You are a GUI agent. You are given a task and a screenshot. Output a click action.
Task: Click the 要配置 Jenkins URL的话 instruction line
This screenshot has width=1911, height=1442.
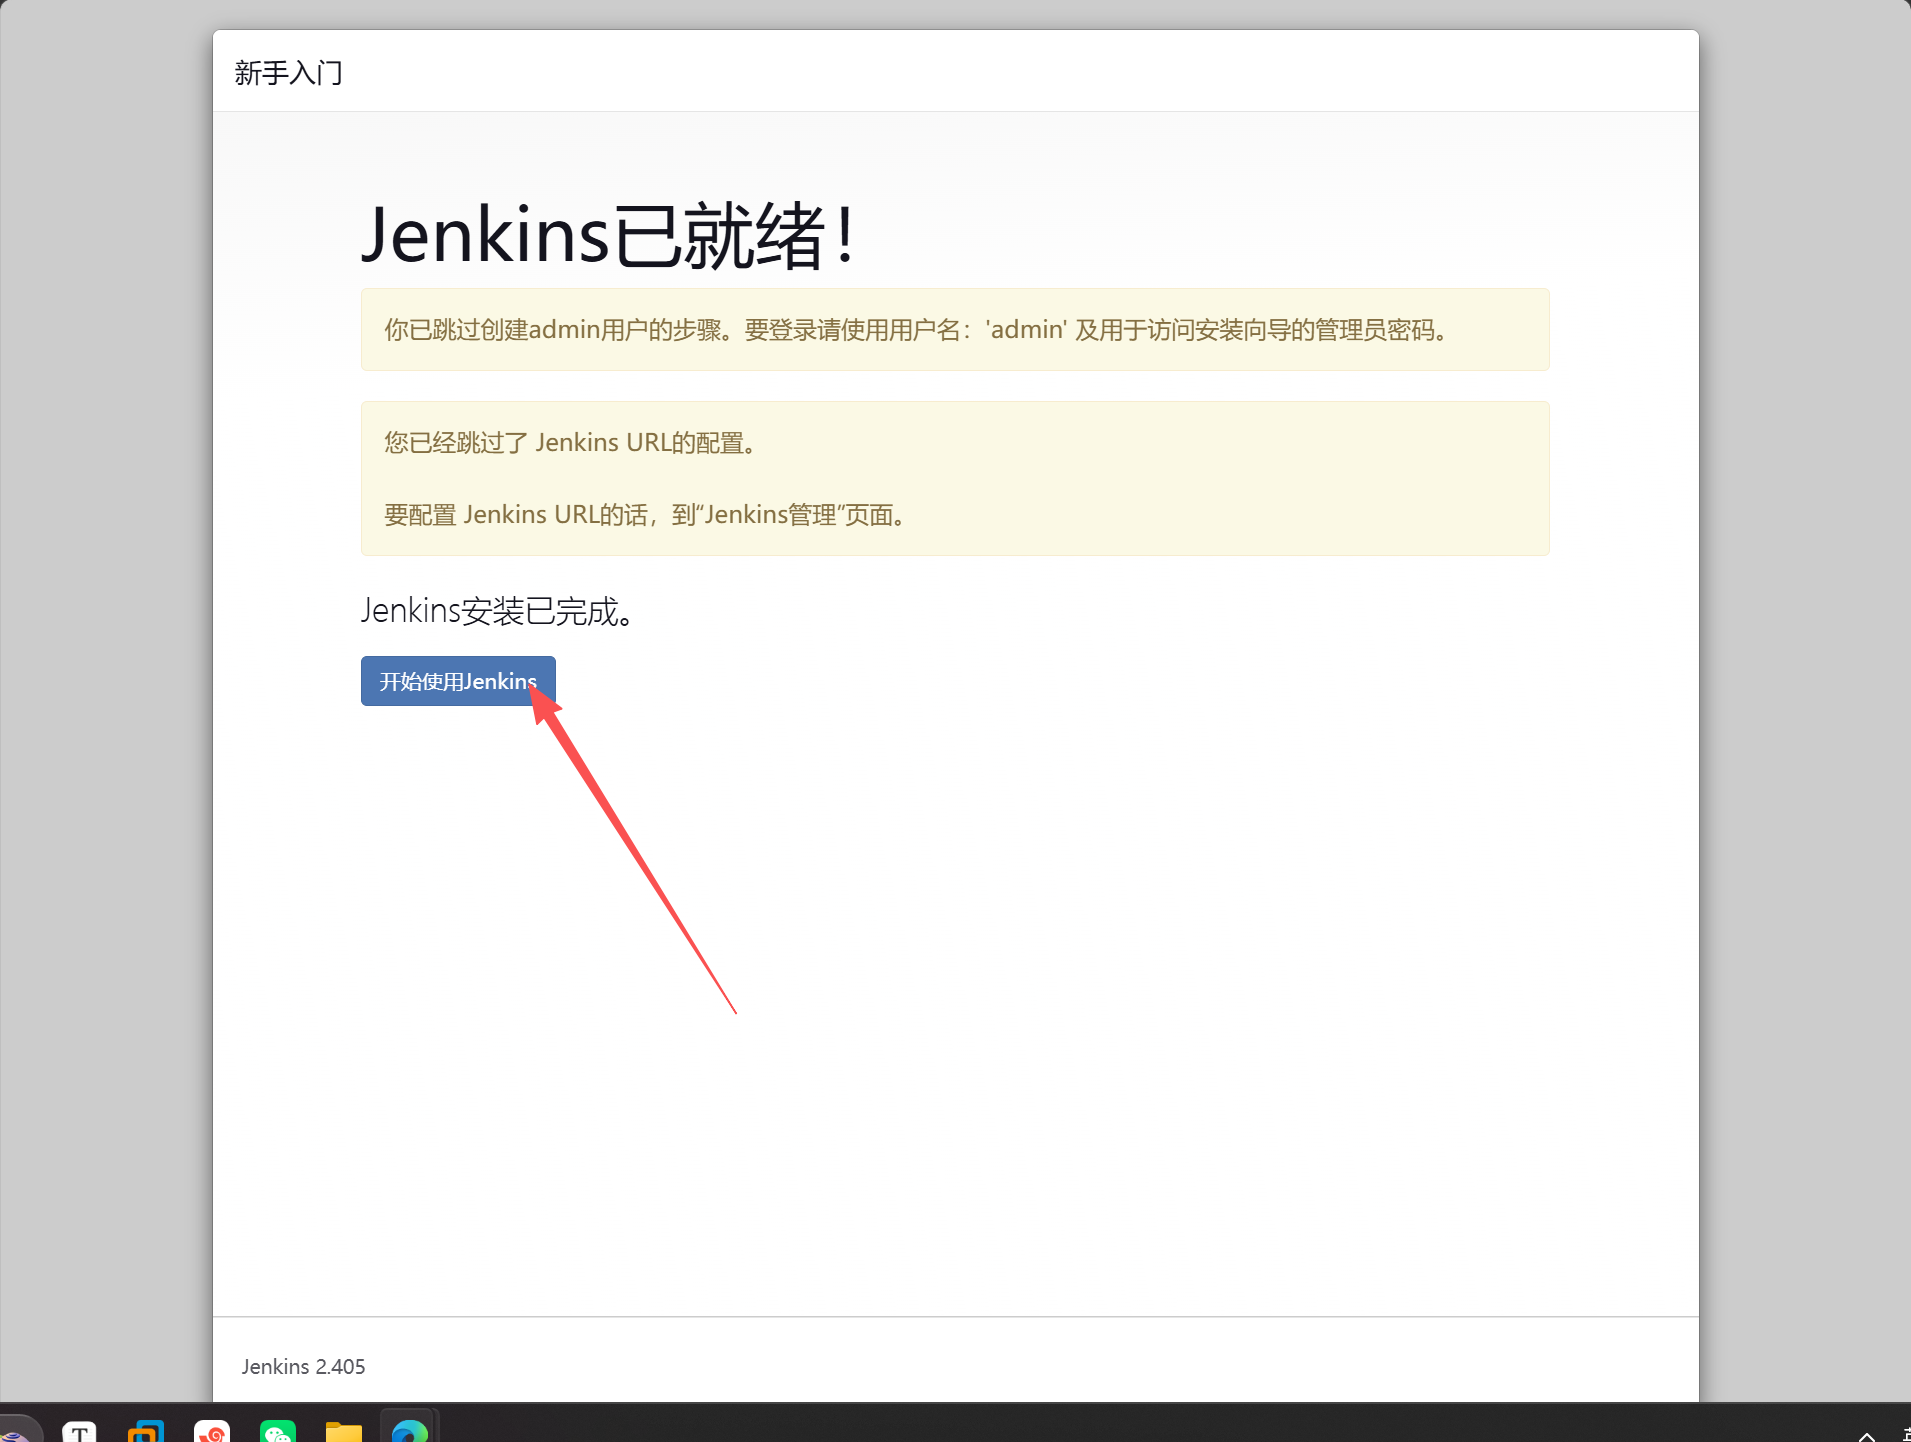tap(646, 515)
